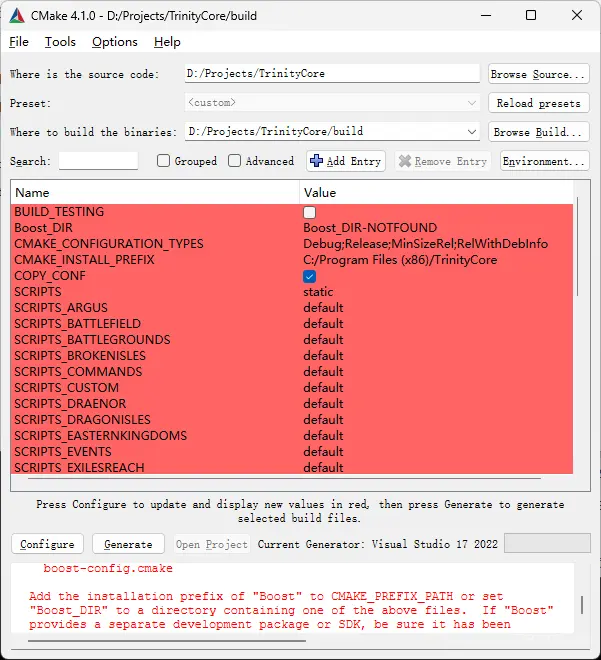Click the default value for SCRIPTS_COMMANDS
This screenshot has width=601, height=660.
(323, 372)
